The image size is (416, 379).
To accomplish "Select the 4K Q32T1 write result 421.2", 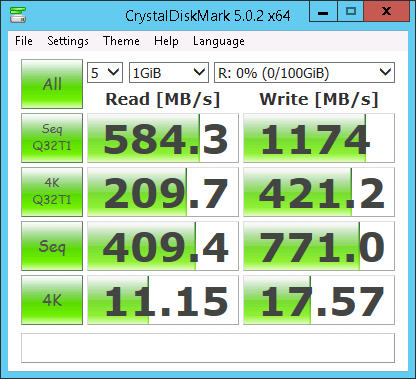I will coord(319,192).
